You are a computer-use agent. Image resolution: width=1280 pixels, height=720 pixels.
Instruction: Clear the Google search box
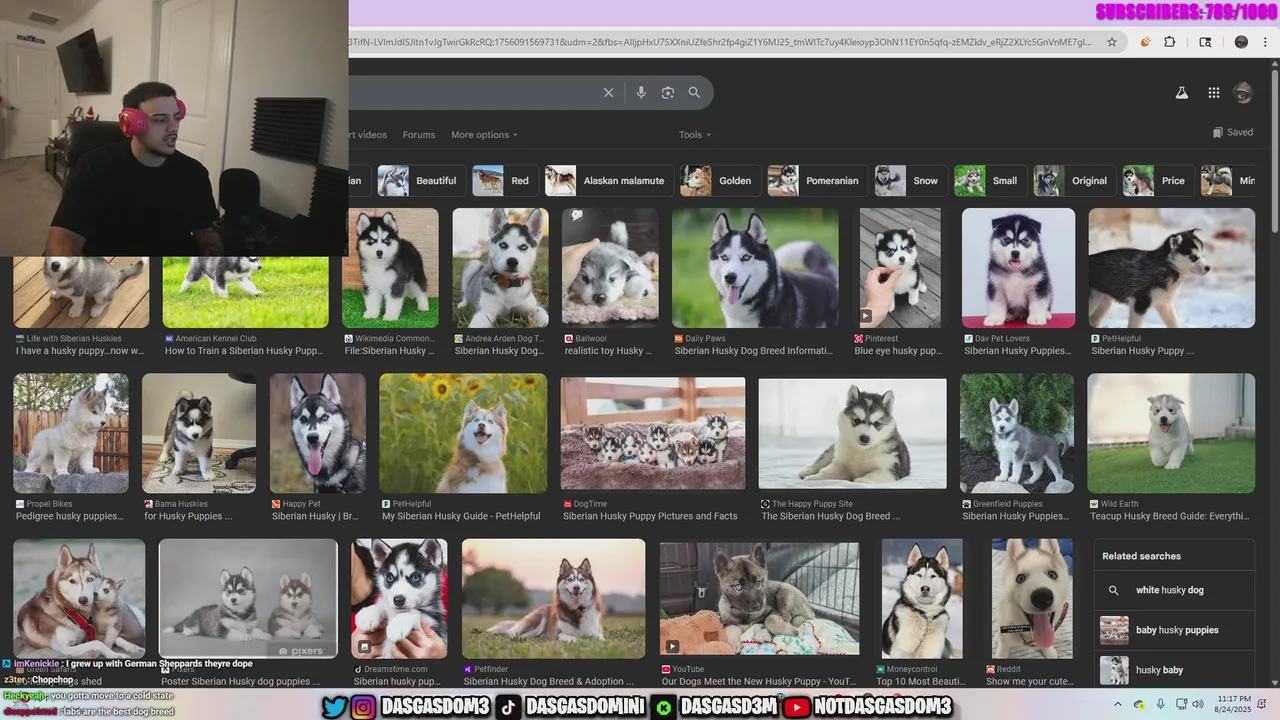pos(608,93)
